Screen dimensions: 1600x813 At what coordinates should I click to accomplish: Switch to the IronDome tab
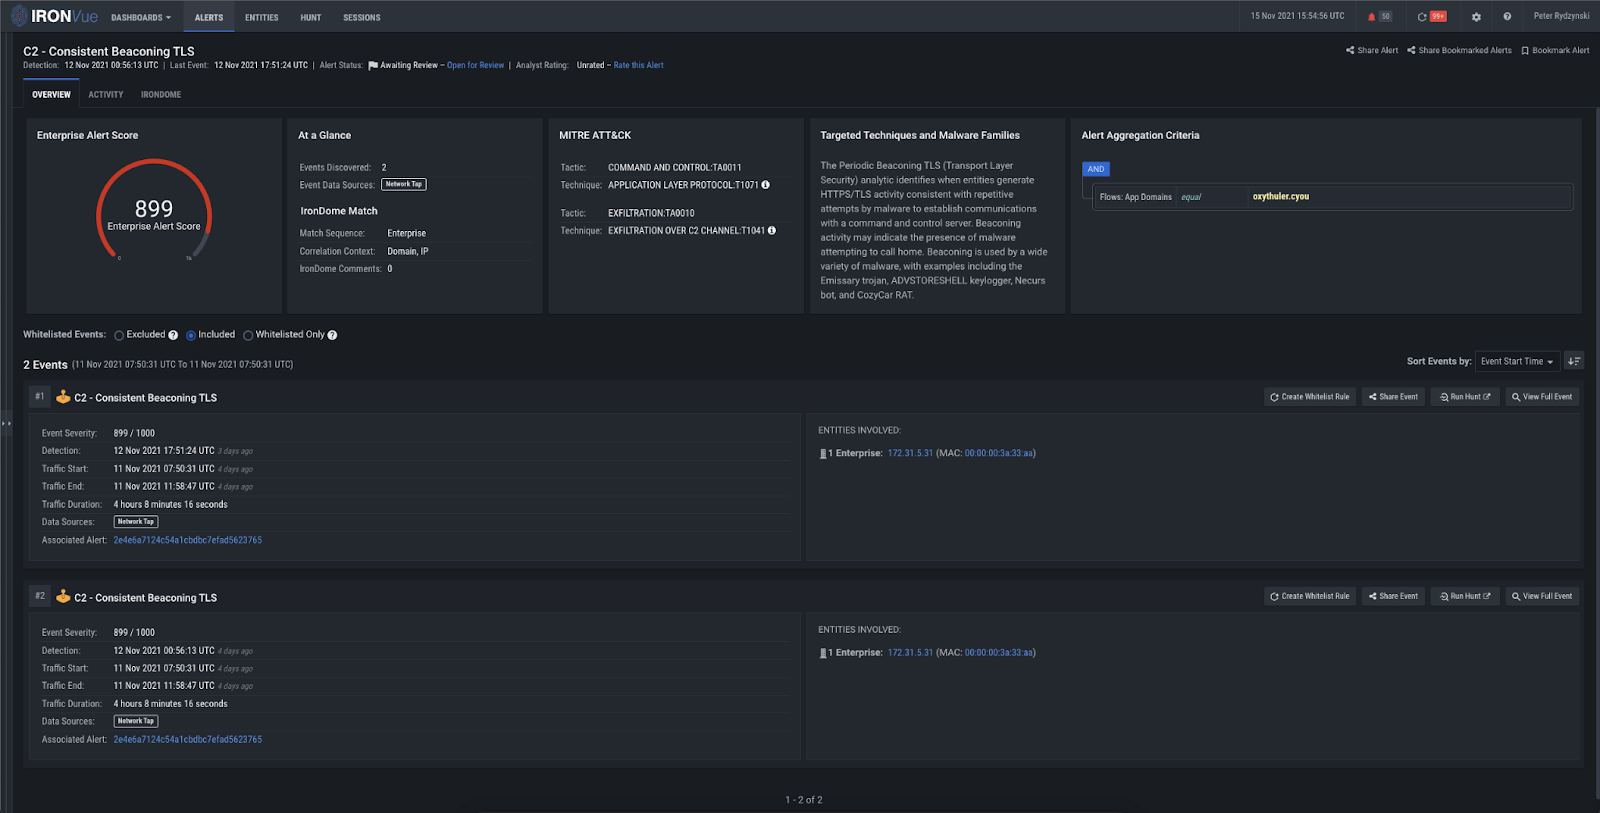pos(161,95)
